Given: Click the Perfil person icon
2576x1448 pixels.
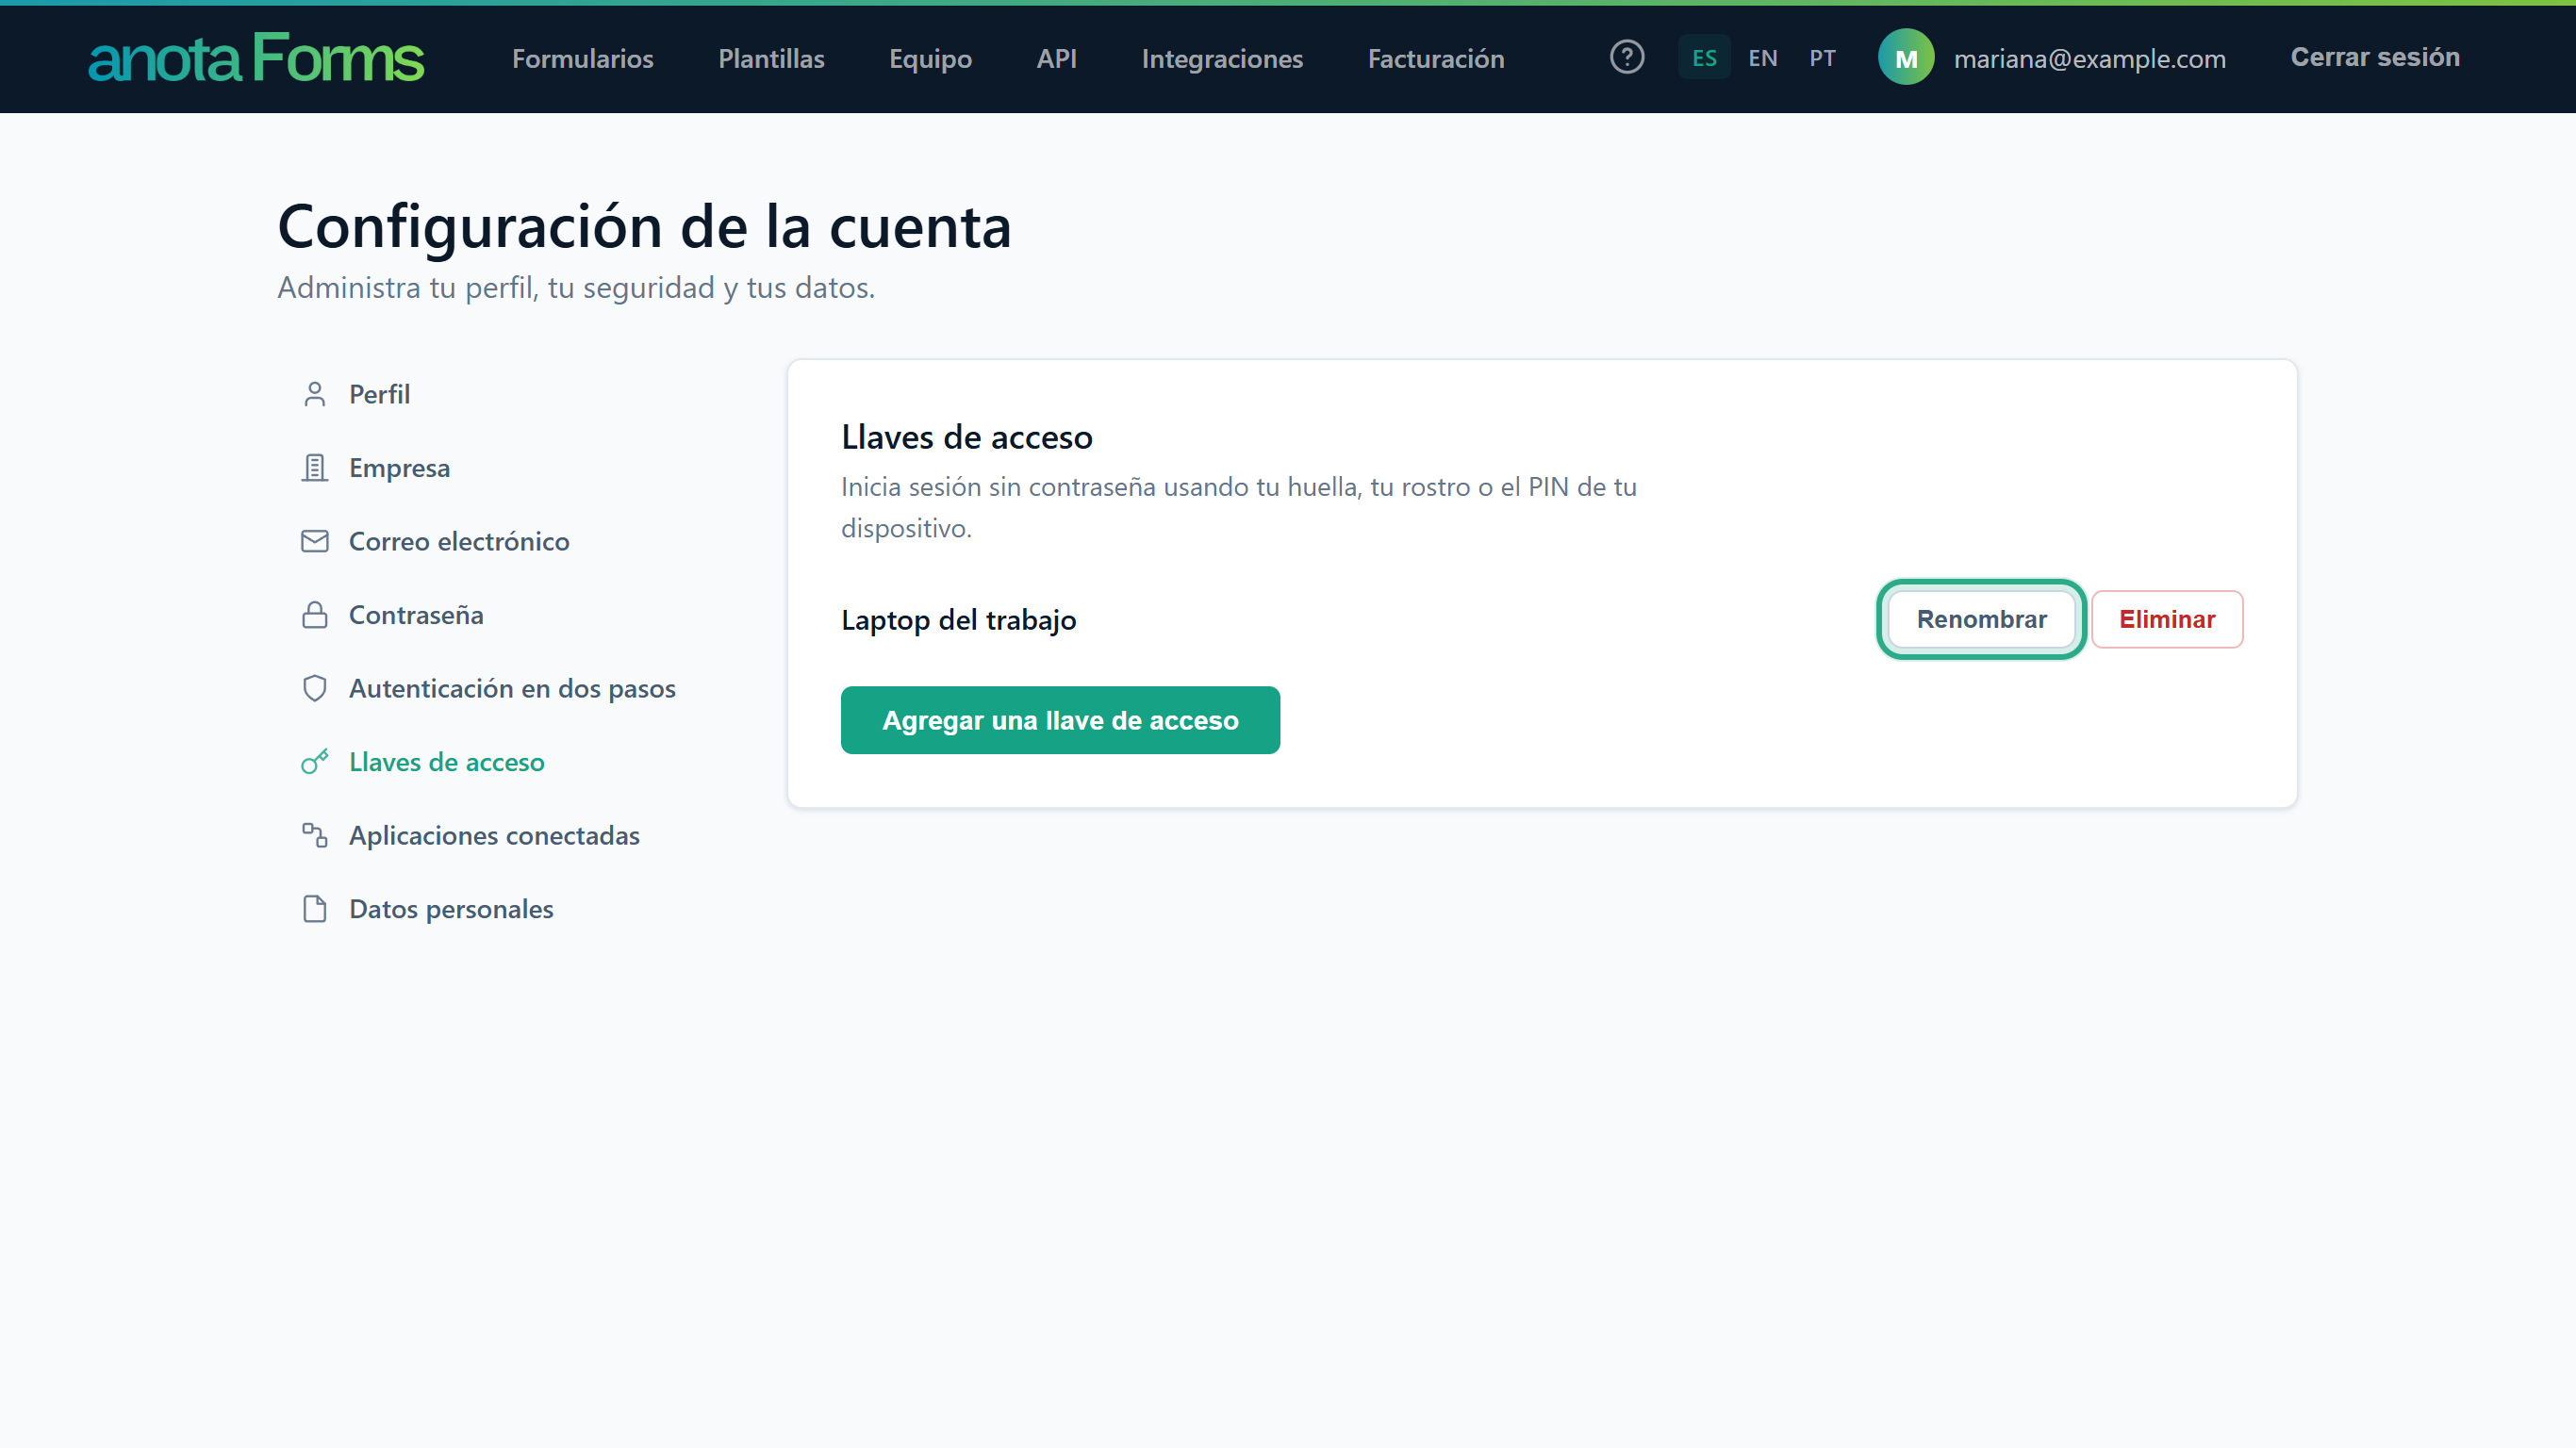Looking at the screenshot, I should coord(315,394).
